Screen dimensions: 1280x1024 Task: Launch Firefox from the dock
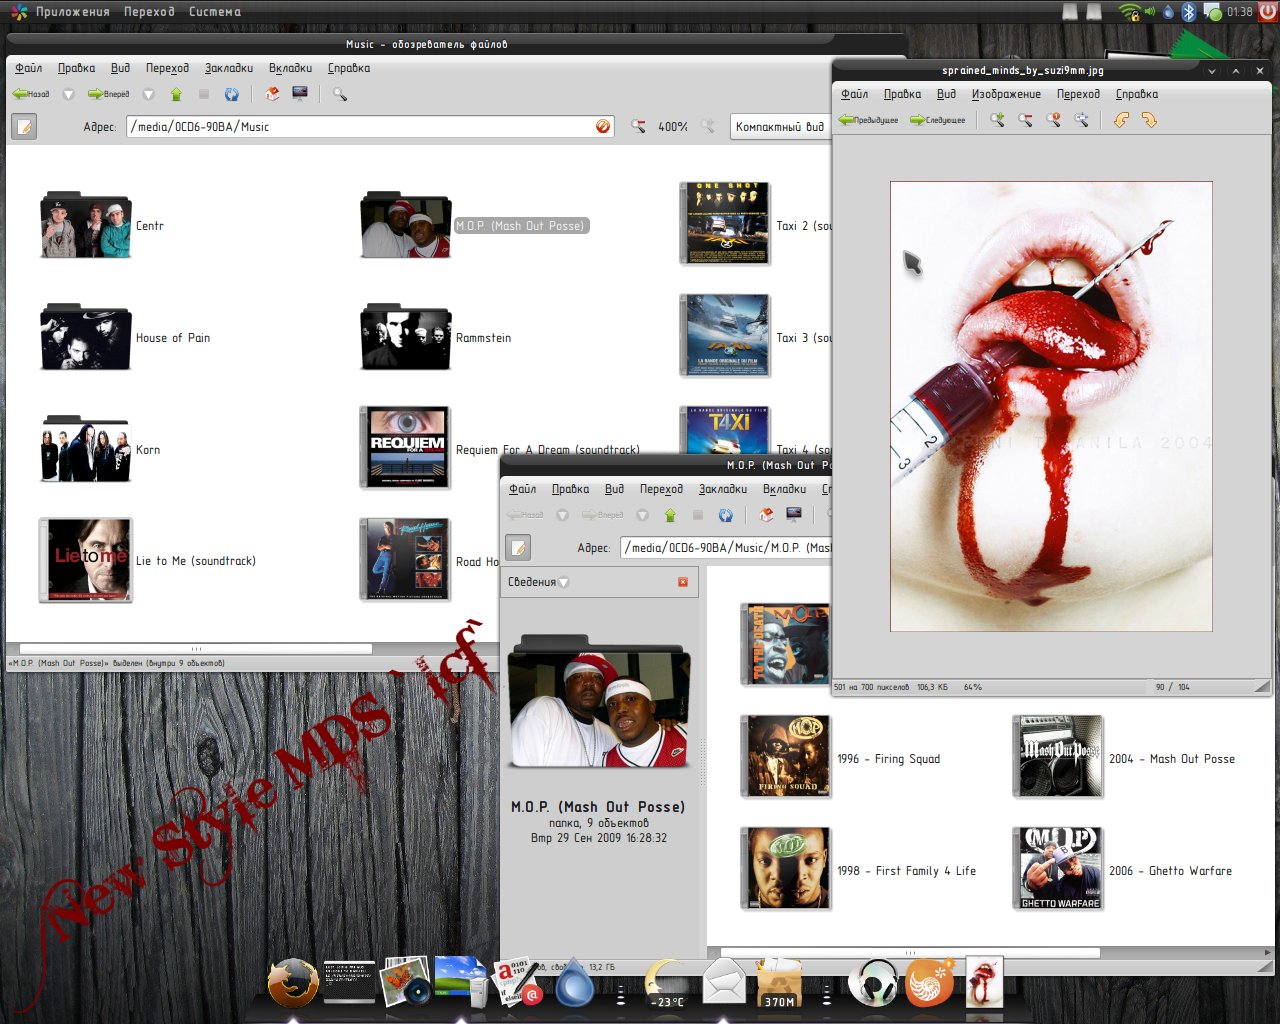pyautogui.click(x=294, y=983)
